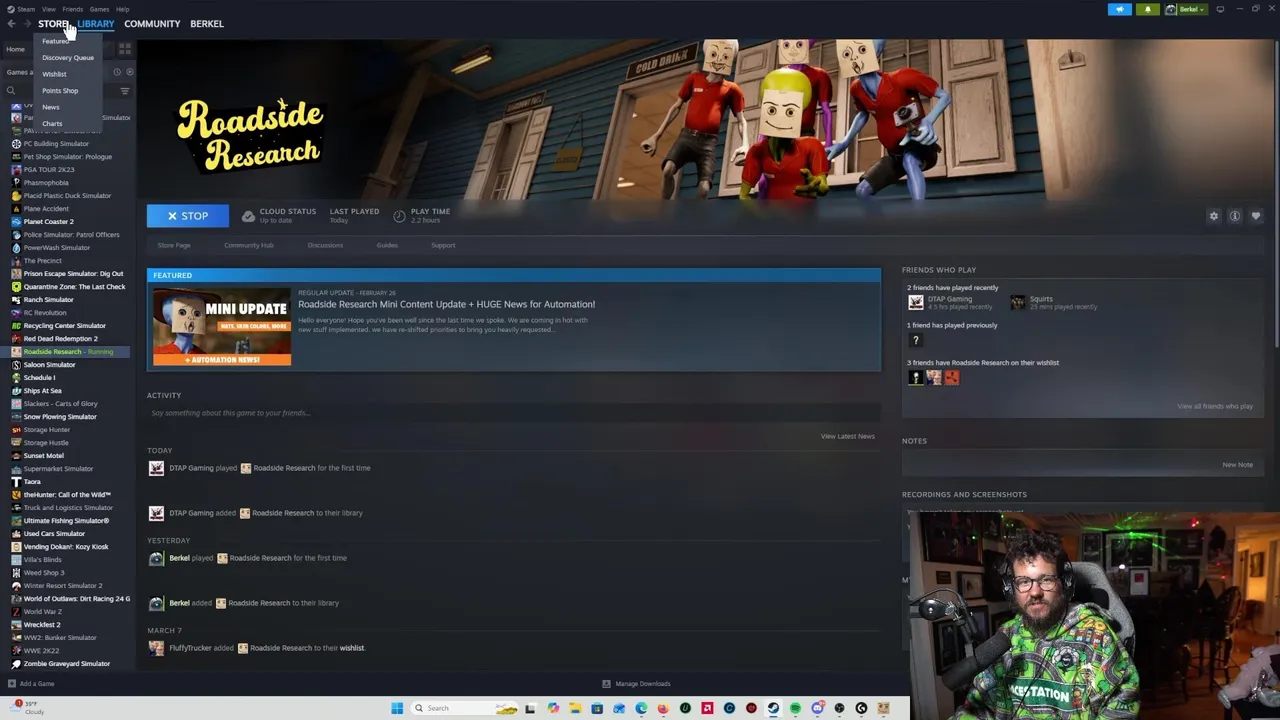Click unknown friend question mark avatar
Viewport: 1280px width, 720px height.
915,340
